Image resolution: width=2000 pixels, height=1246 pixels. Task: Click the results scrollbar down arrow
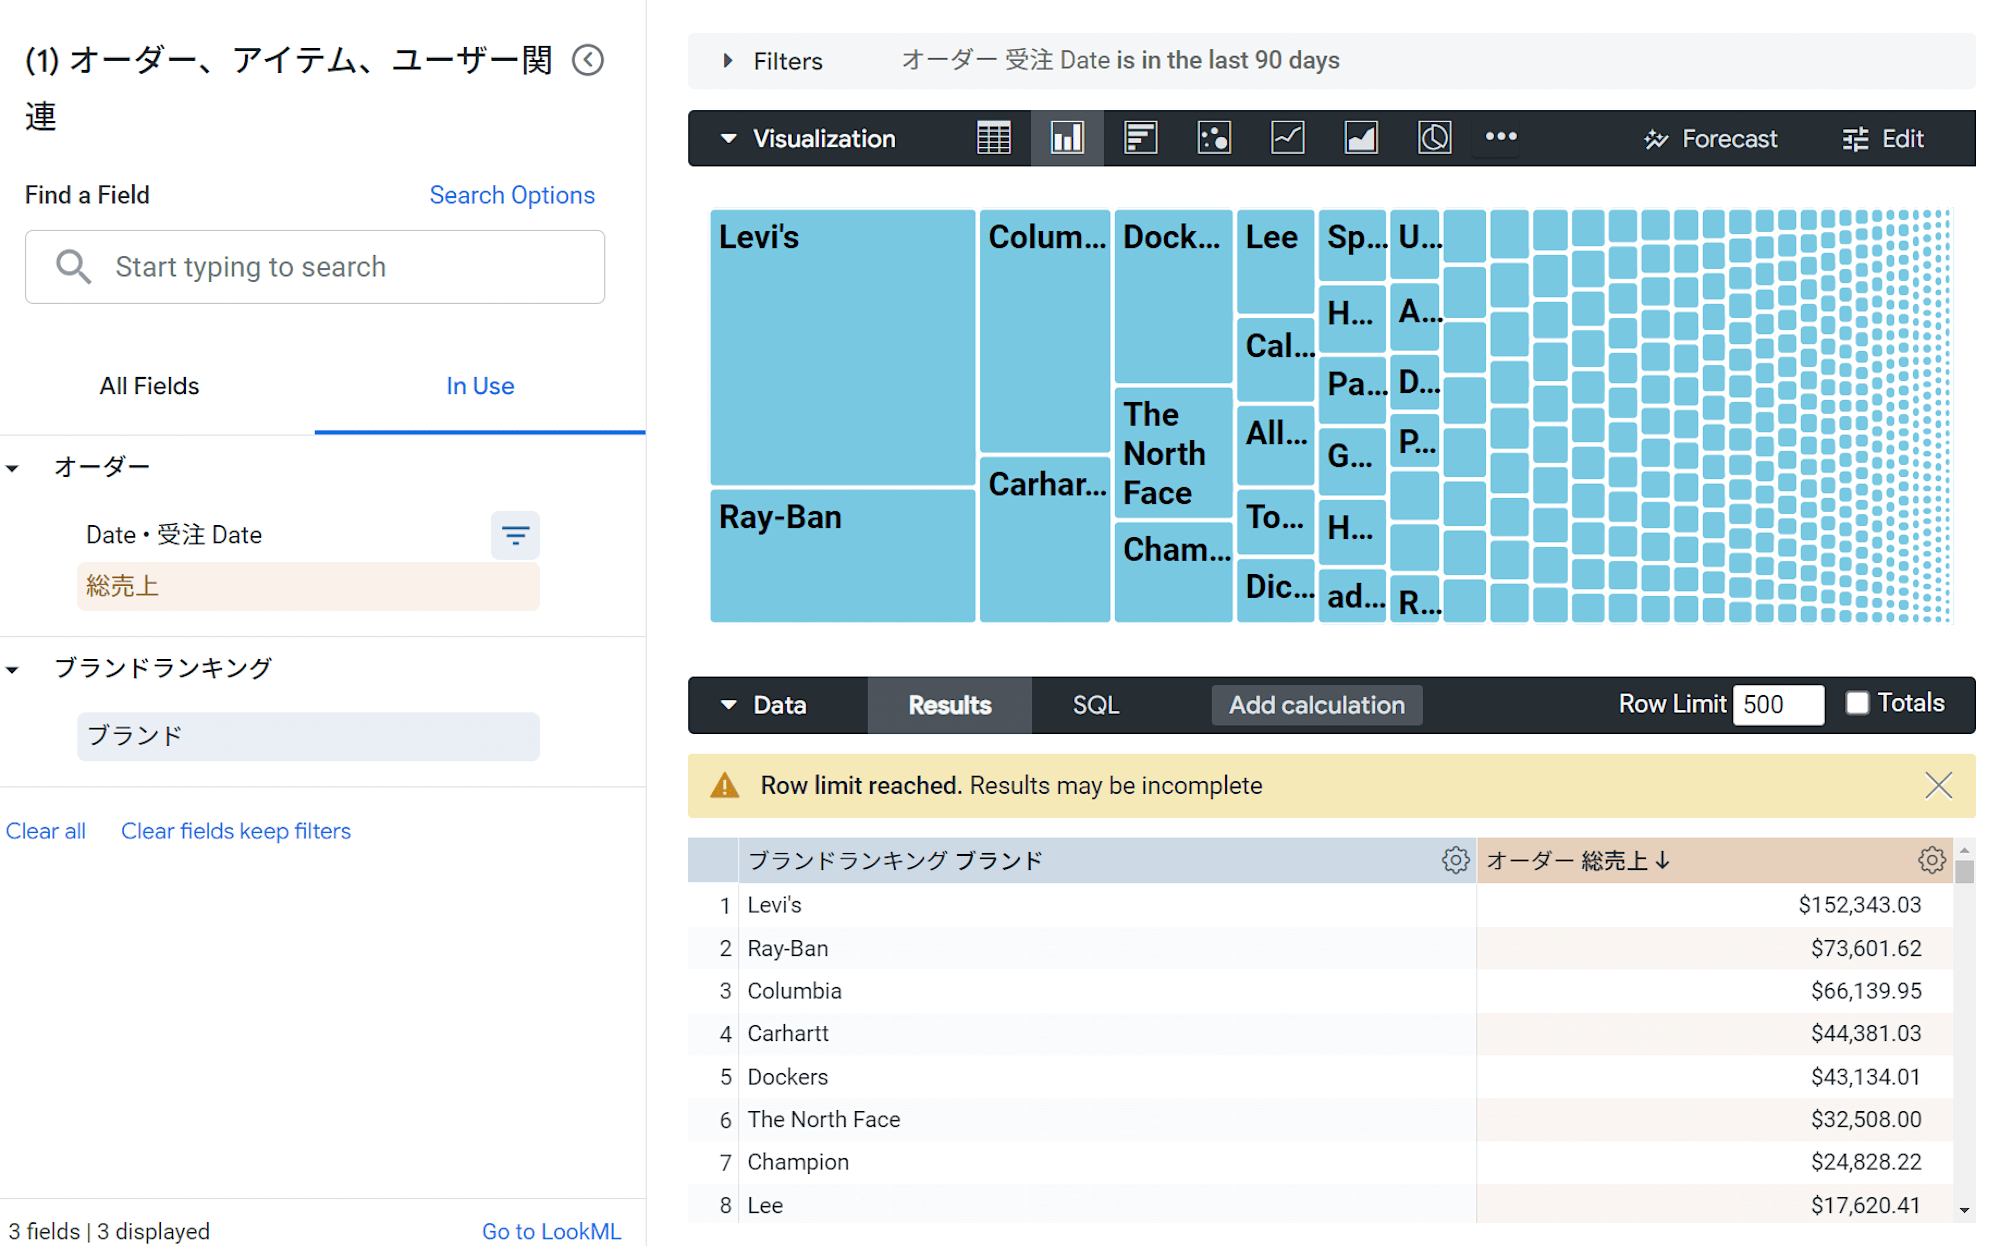tap(1964, 1210)
